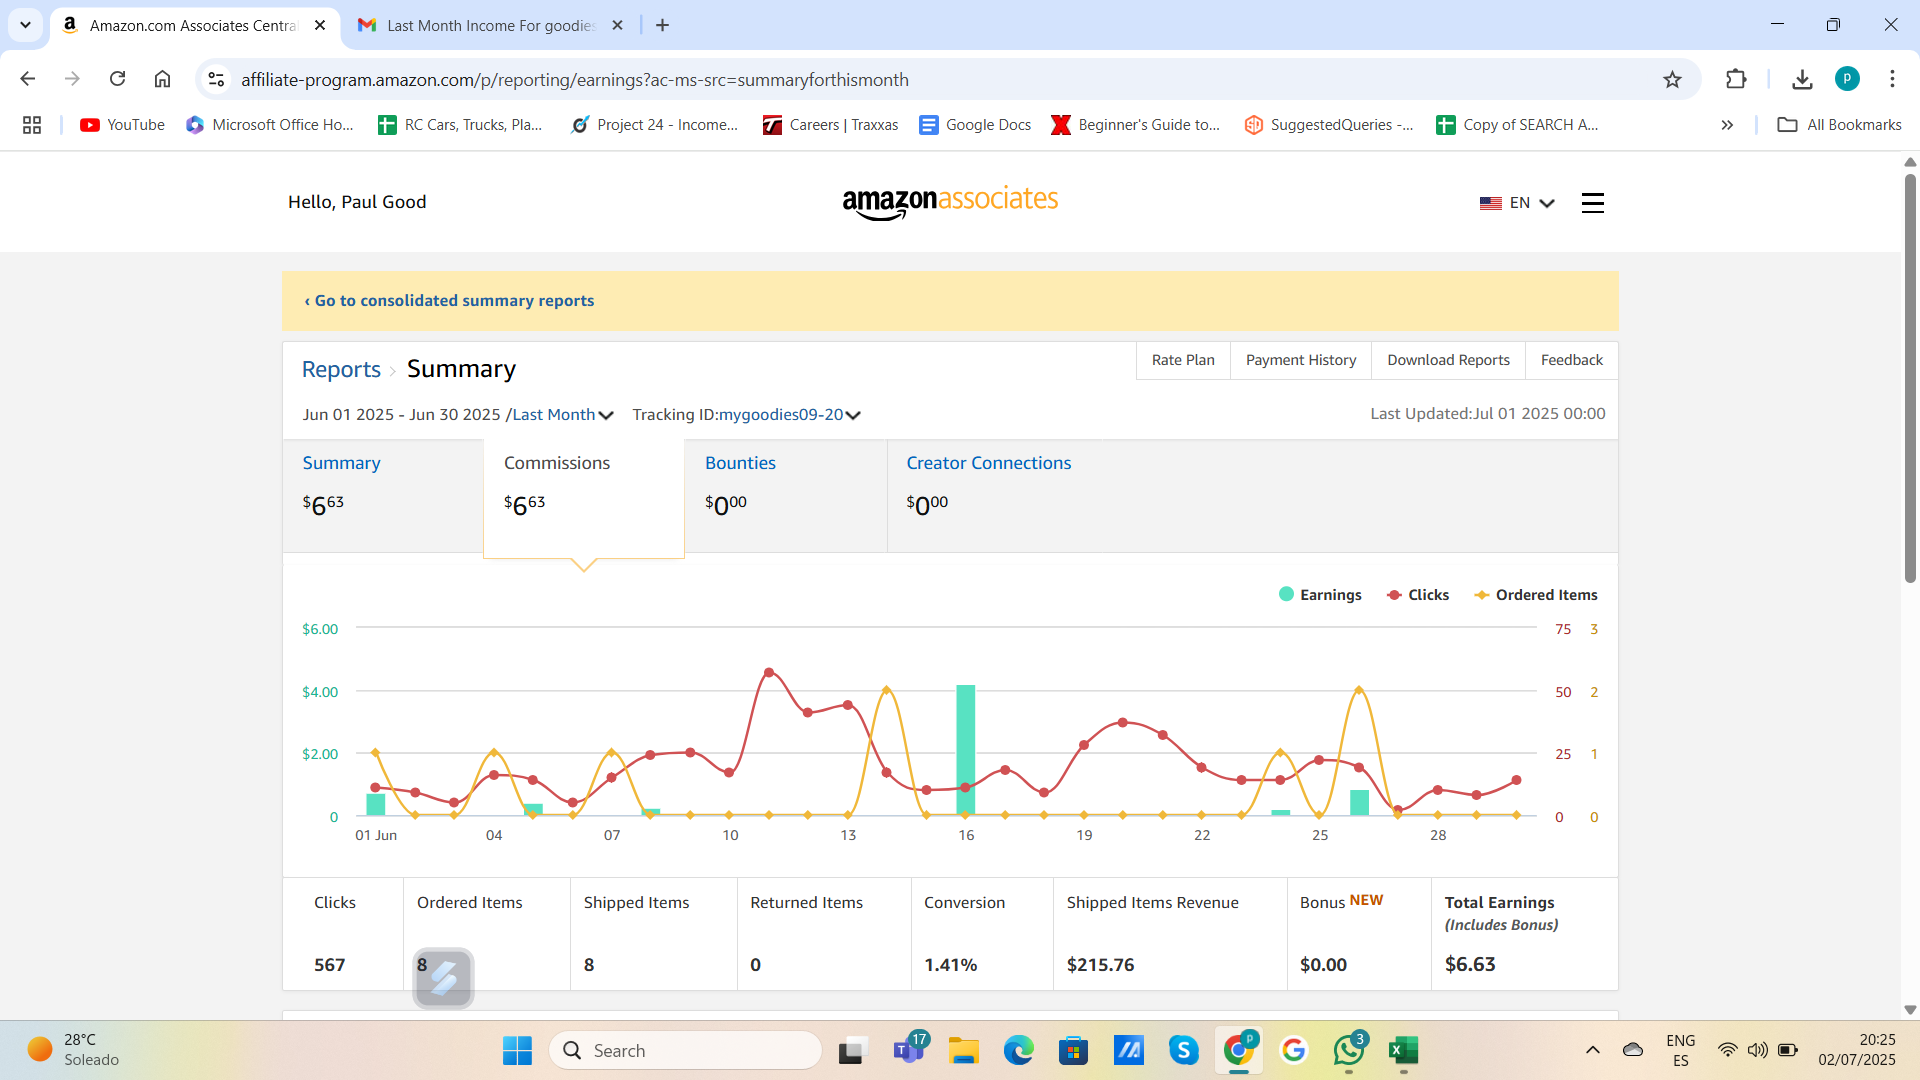Open All Bookmarks folder
Screen dimensions: 1920x1080
1839,125
